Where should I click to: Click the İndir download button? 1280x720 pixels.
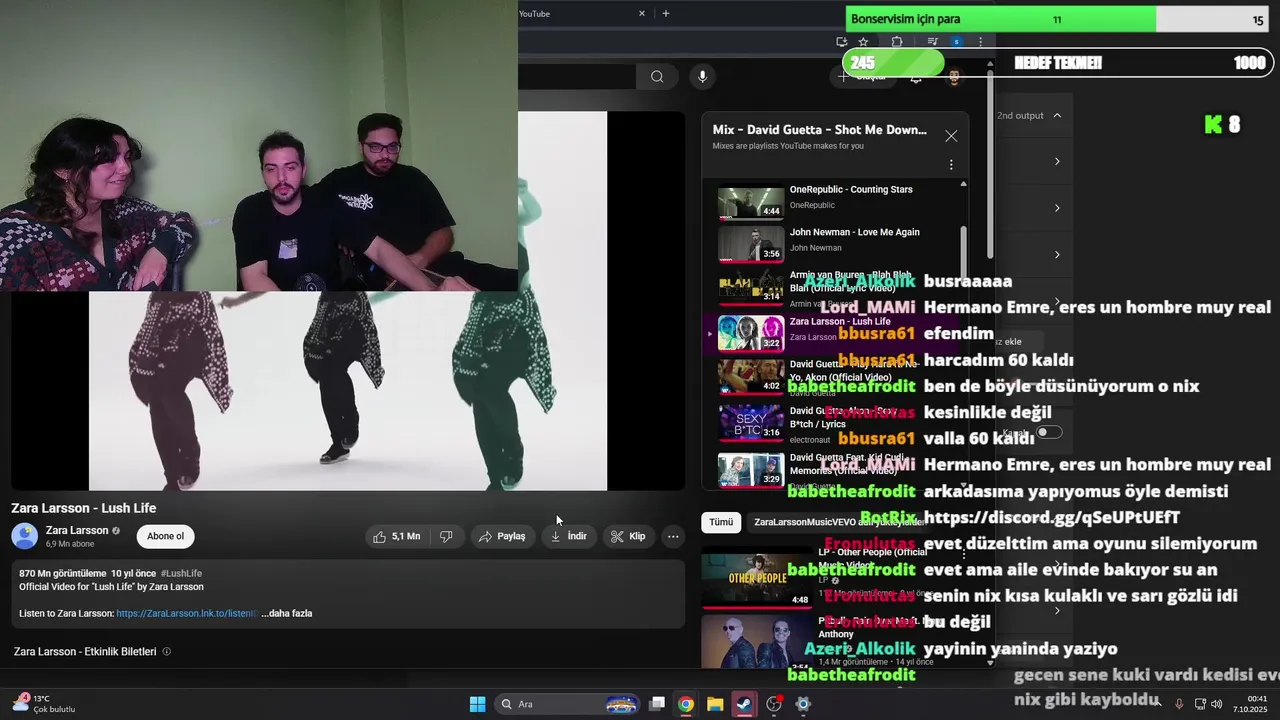coord(569,536)
